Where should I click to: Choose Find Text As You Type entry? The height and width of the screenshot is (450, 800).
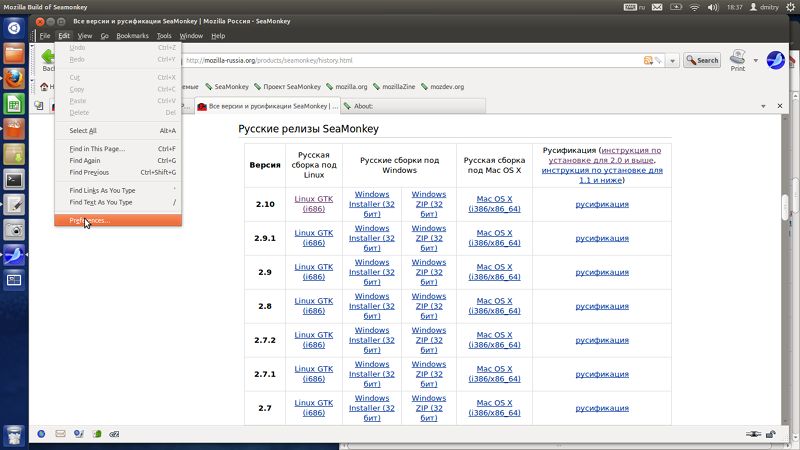tap(118, 203)
